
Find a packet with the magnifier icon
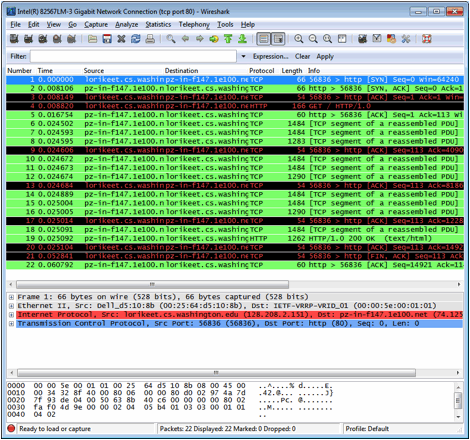point(171,39)
